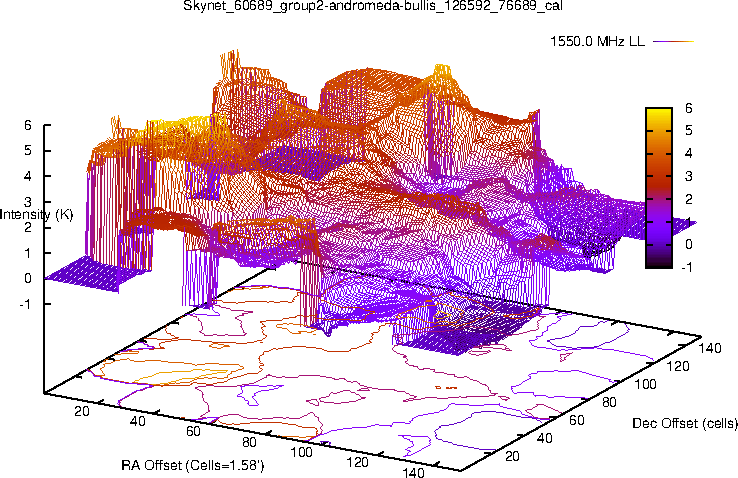Click the color bar label 0
This screenshot has width=738, height=478.
tap(689, 244)
